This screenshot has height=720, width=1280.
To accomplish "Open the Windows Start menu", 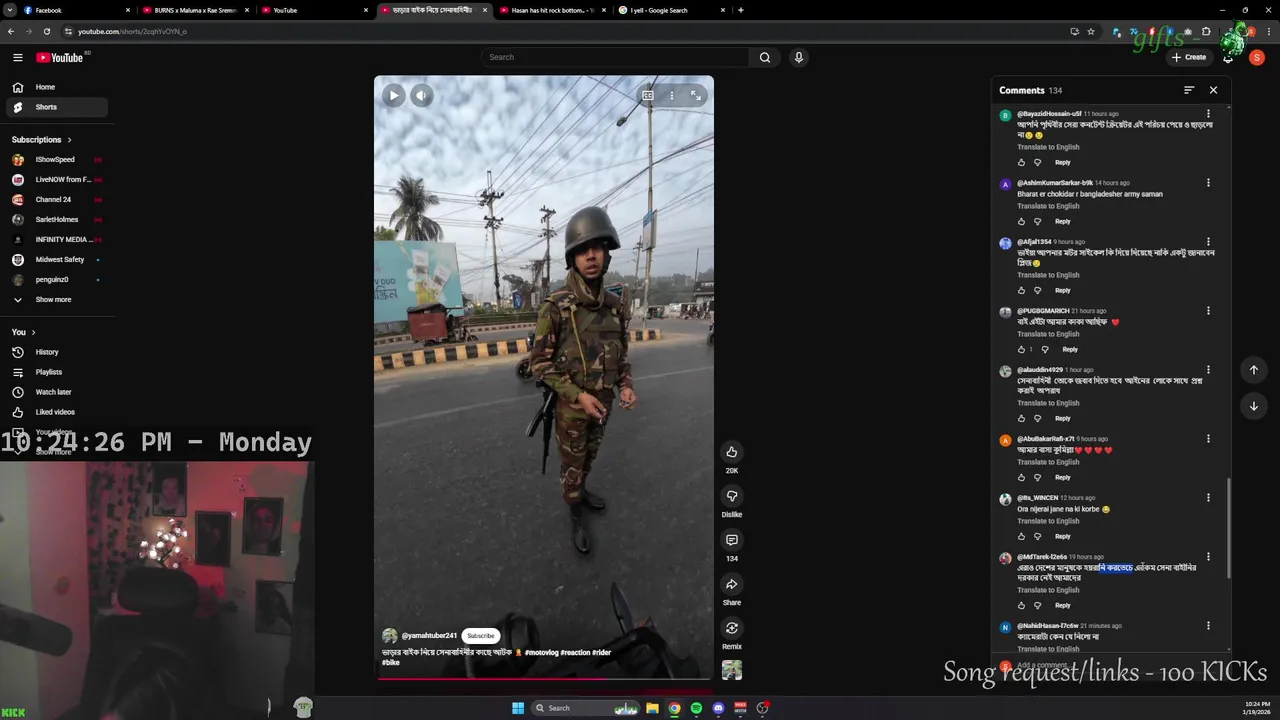I will pos(518,708).
